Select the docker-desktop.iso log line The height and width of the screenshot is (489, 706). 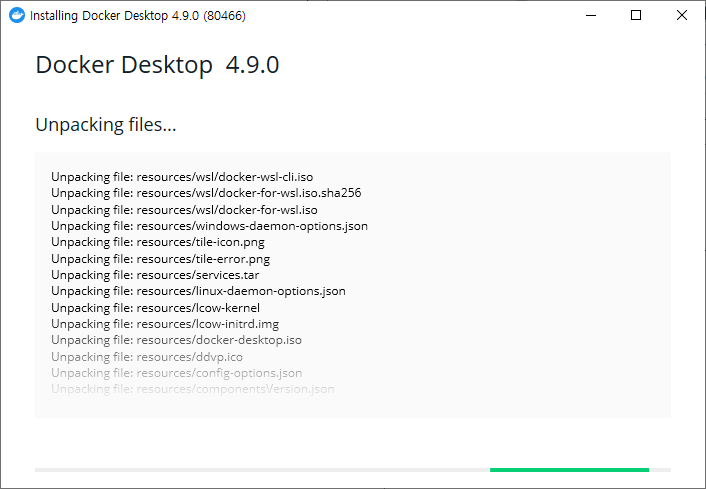[176, 340]
